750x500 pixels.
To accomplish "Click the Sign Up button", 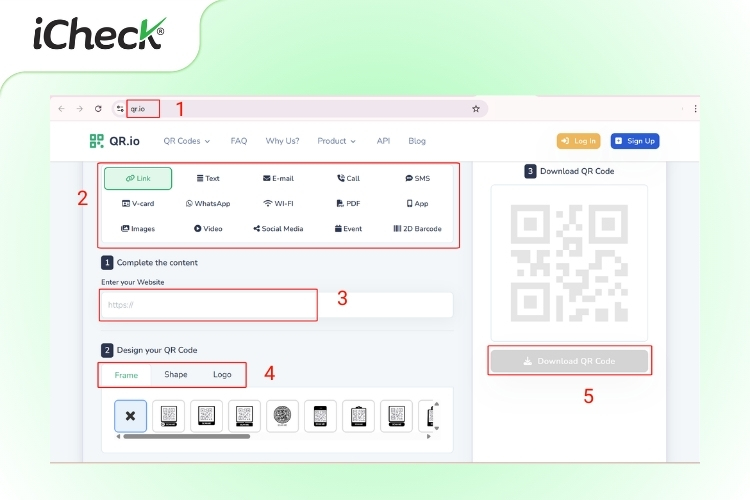I will pyautogui.click(x=635, y=141).
